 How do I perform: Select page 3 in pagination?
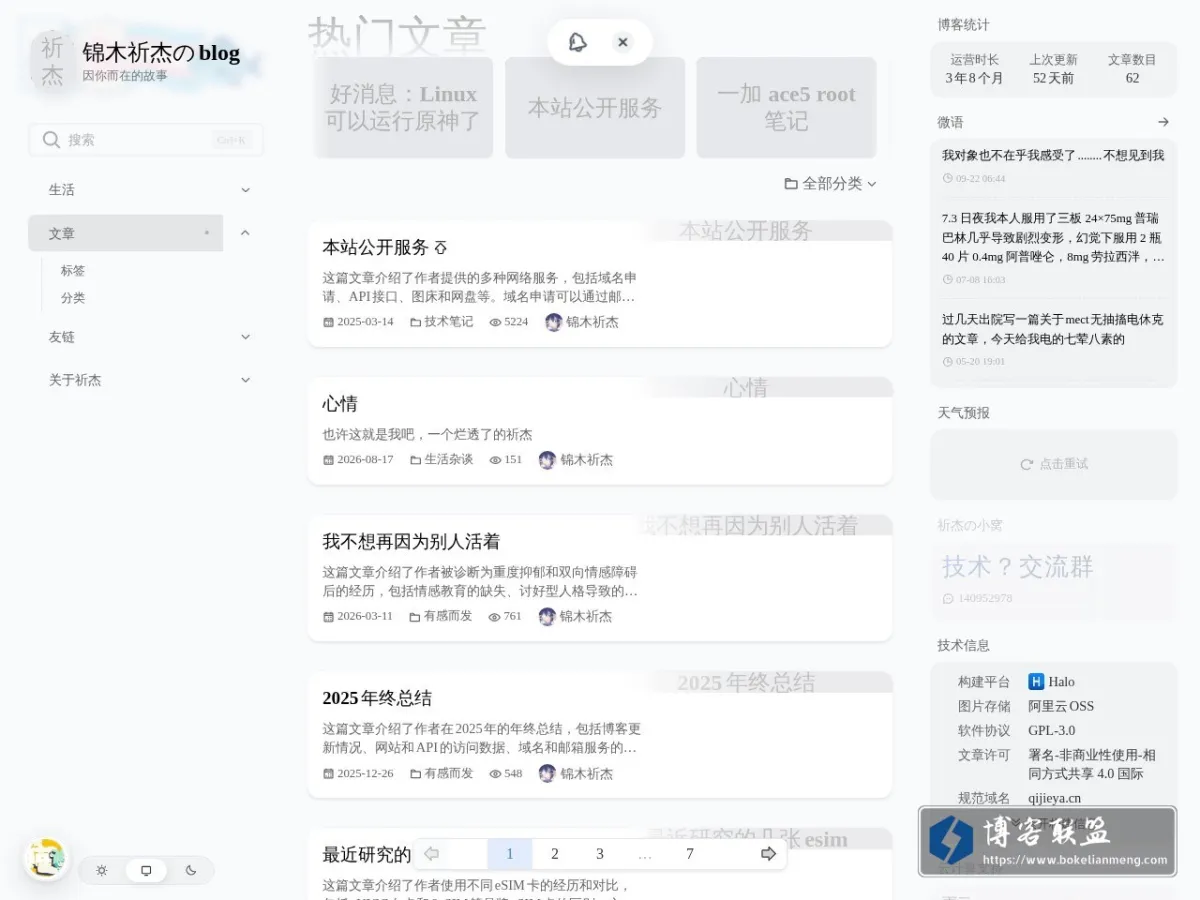coord(600,854)
